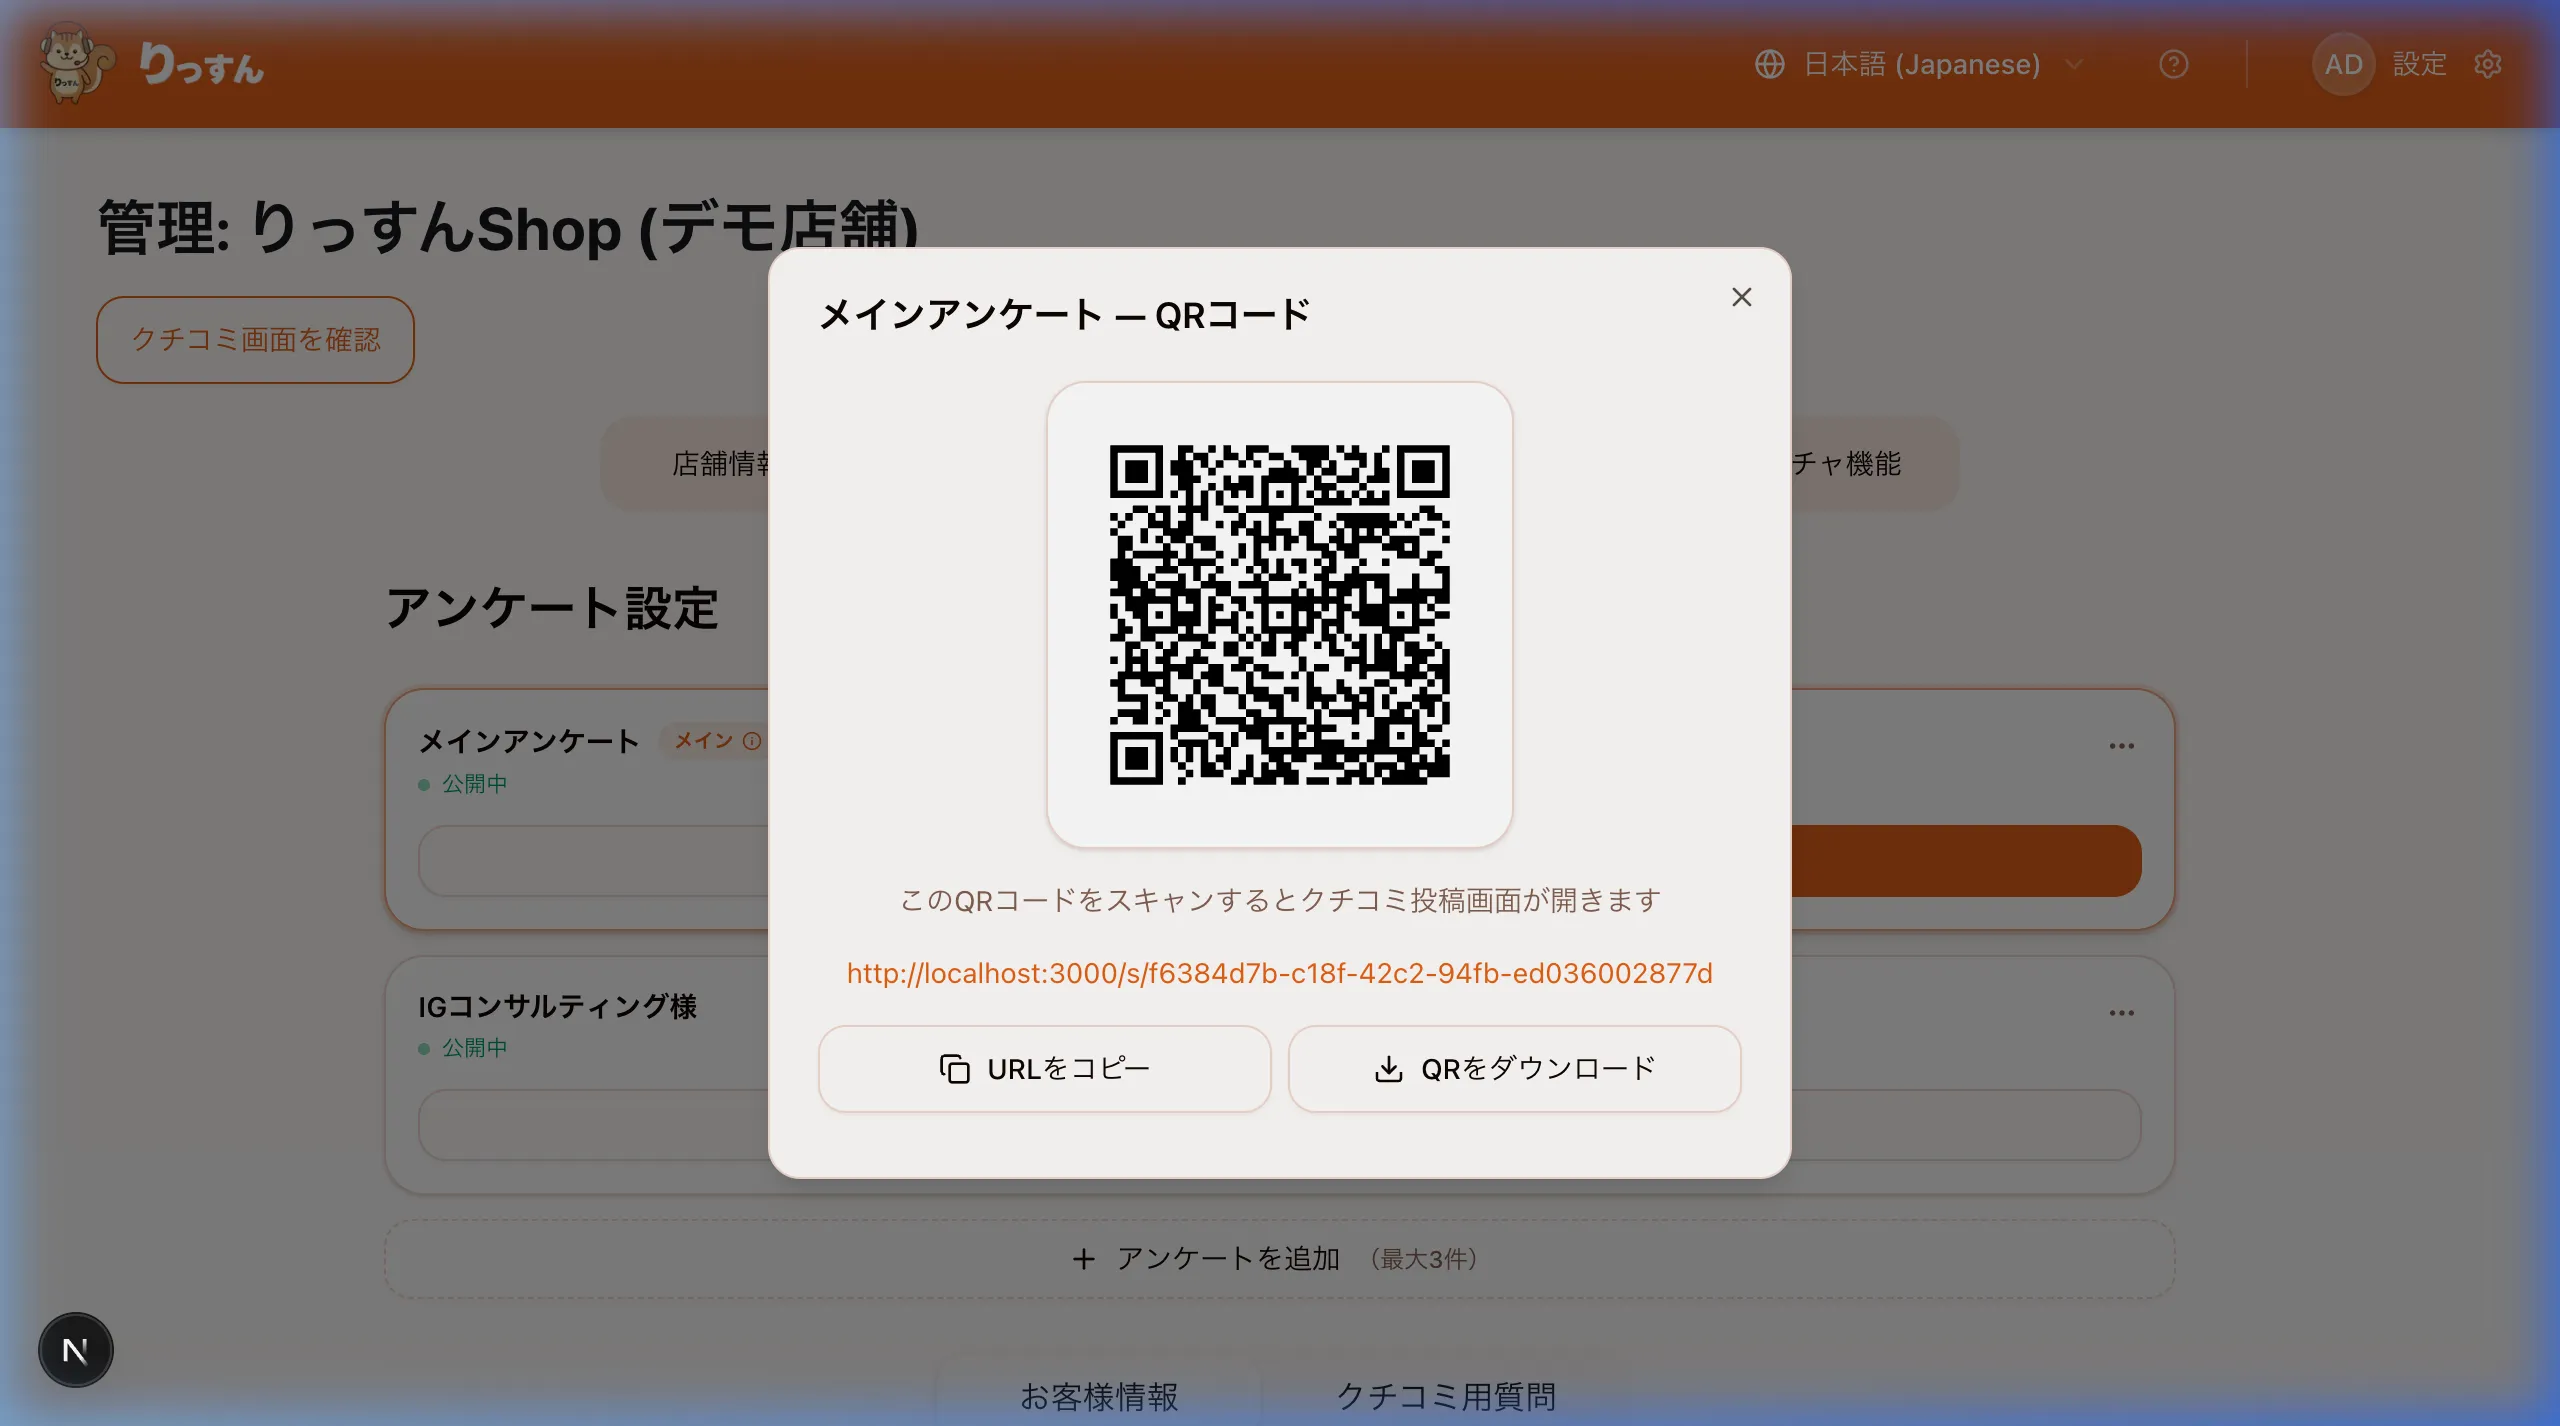The image size is (2560, 1426).
Task: Click the URLをコピー button
Action: click(1044, 1068)
